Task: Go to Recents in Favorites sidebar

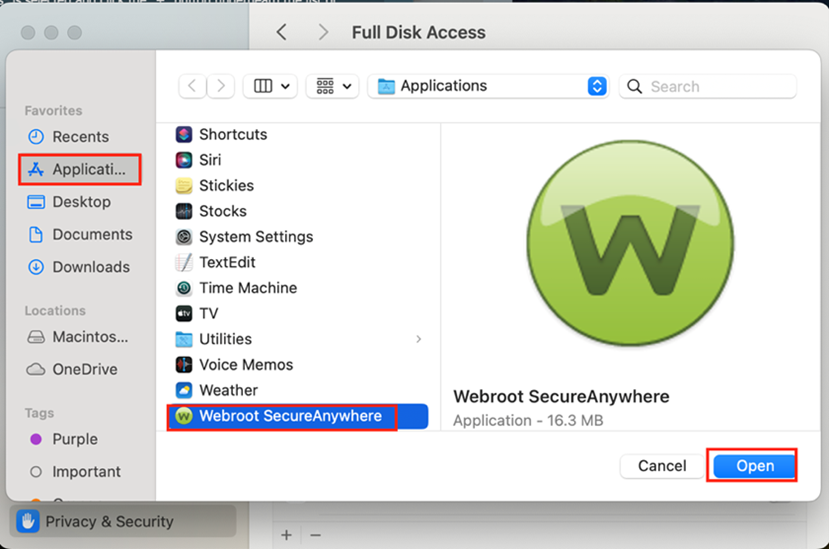Action: (79, 137)
